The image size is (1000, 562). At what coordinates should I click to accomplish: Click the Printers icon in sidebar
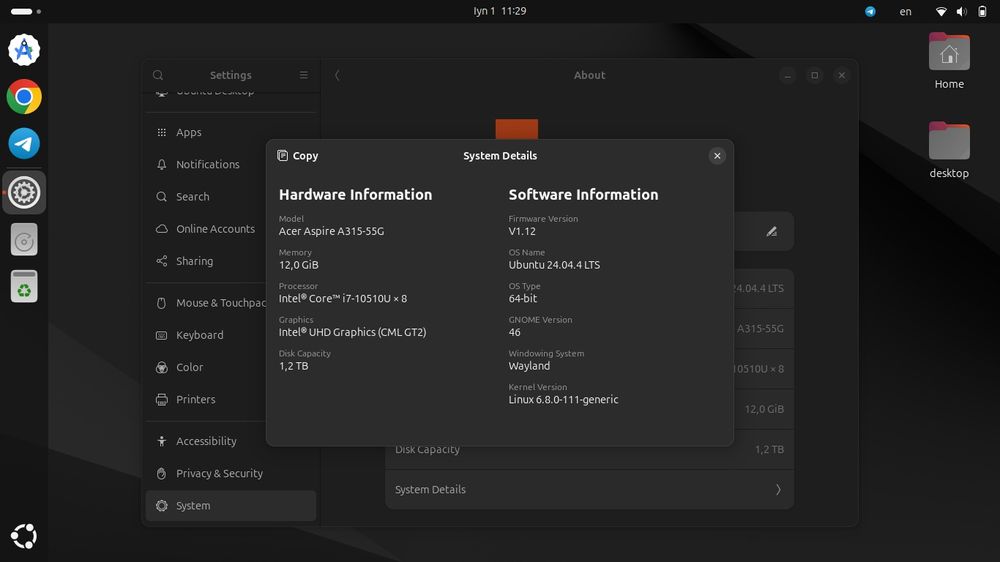pos(161,399)
